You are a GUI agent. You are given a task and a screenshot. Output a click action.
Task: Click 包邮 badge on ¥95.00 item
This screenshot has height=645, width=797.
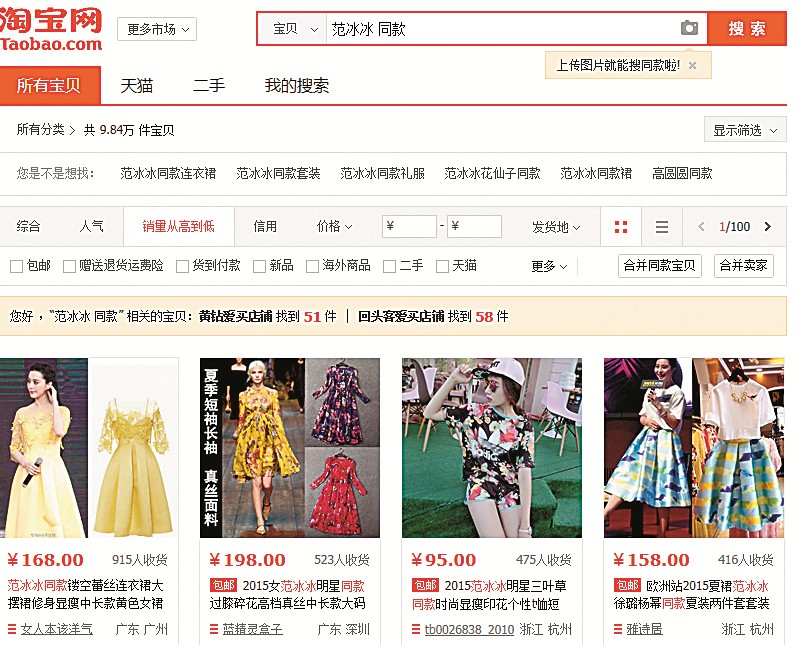[425, 586]
